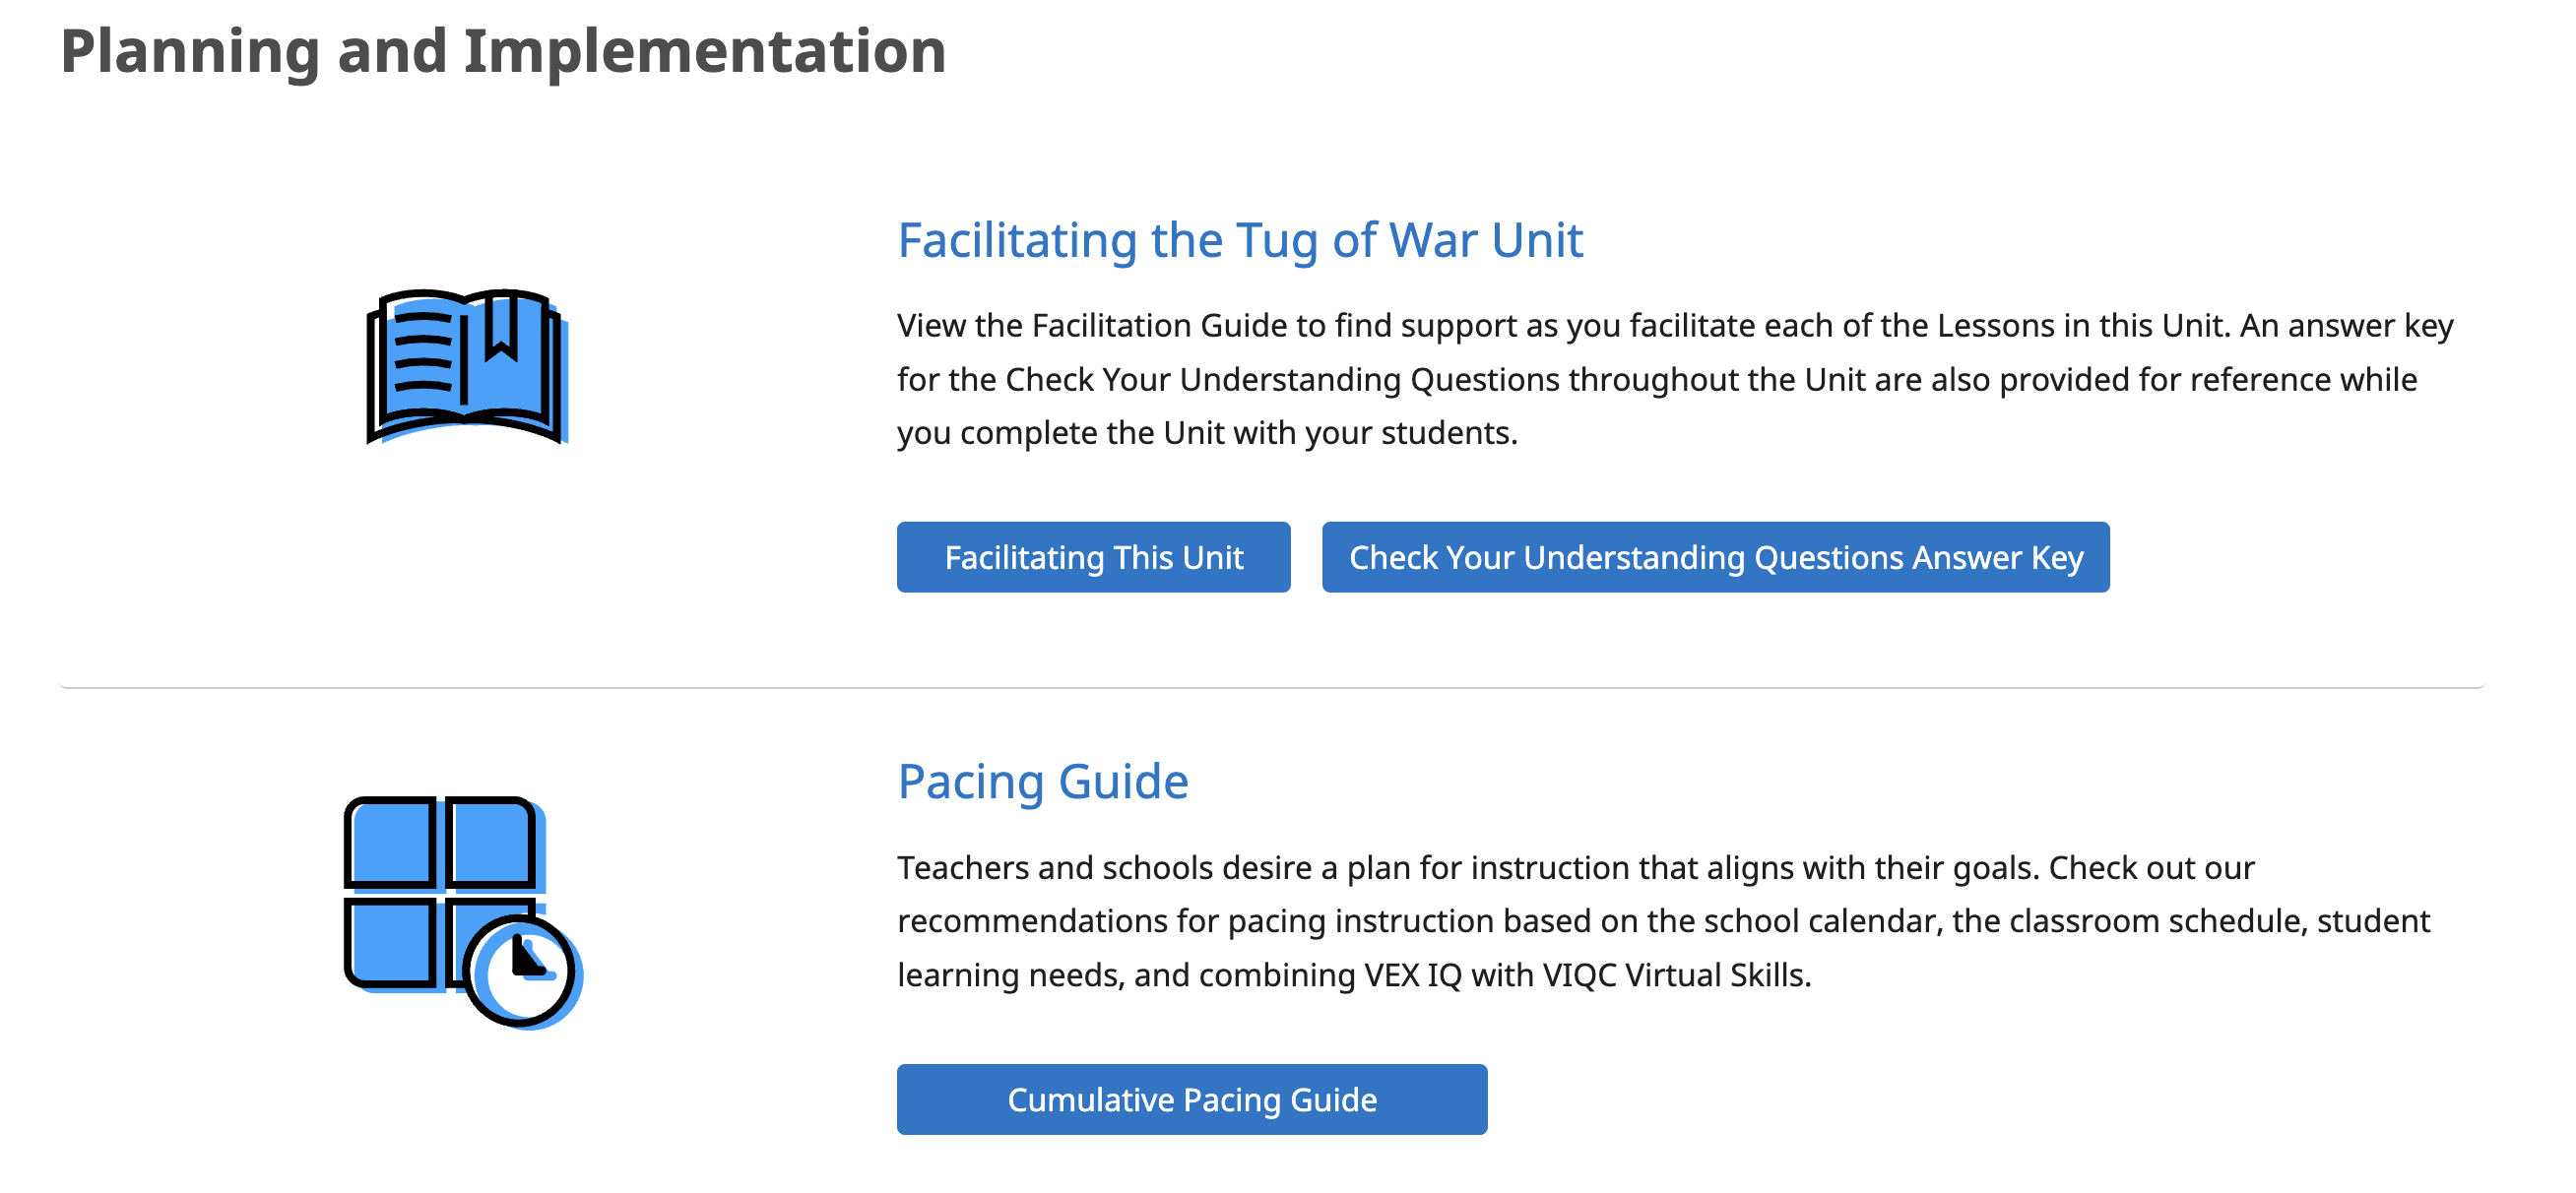Click the "Check out our" sentence in Pacing Guide
Image resolution: width=2576 pixels, height=1193 pixels.
coord(2151,868)
